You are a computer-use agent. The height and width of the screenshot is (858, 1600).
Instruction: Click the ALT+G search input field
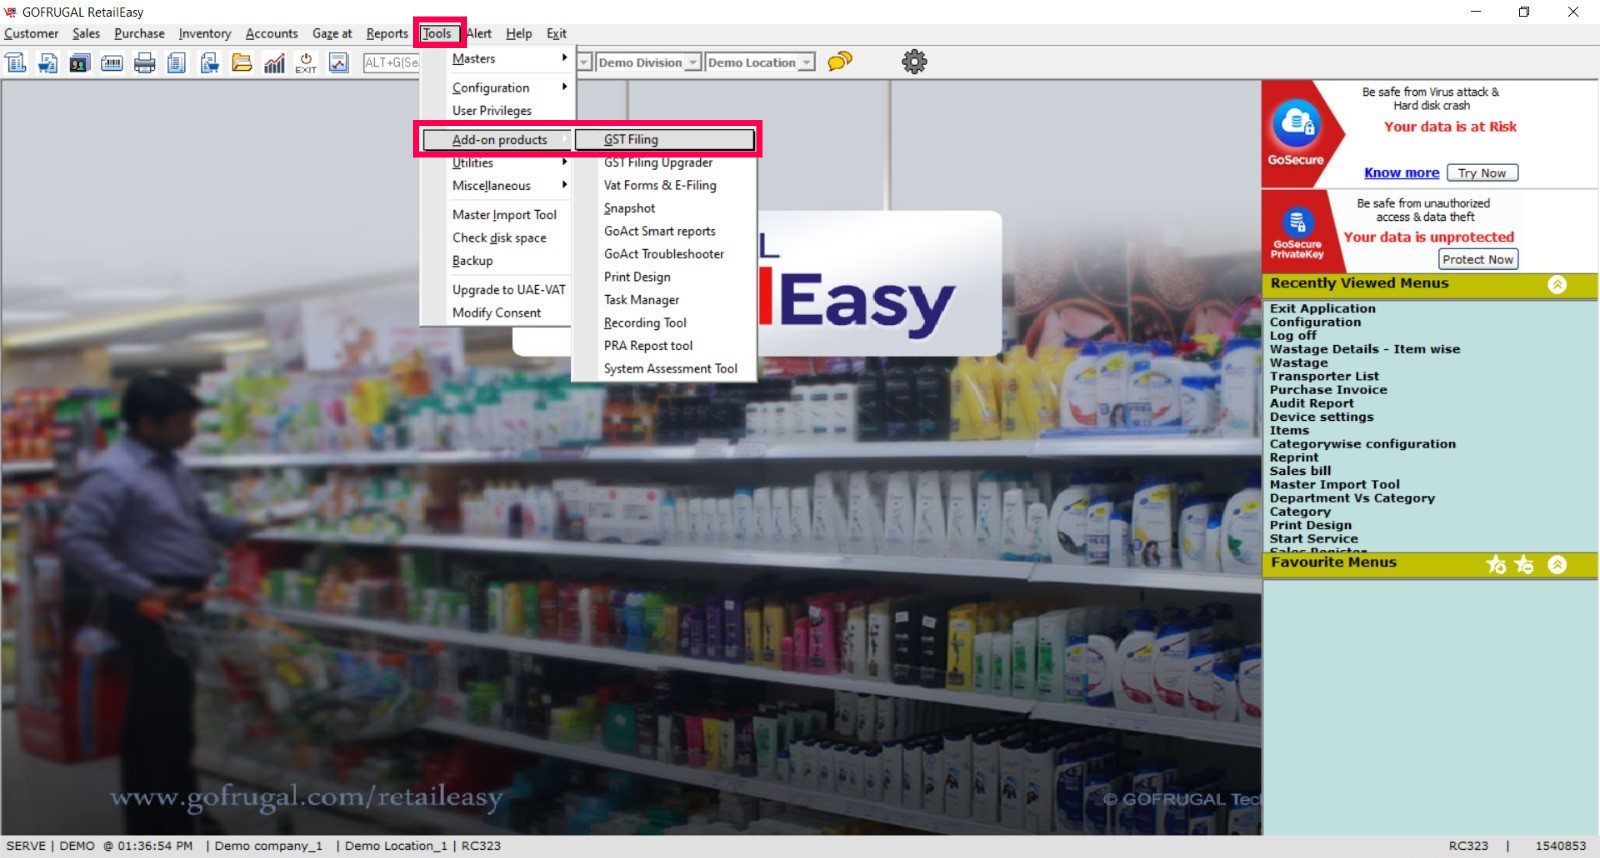[391, 62]
